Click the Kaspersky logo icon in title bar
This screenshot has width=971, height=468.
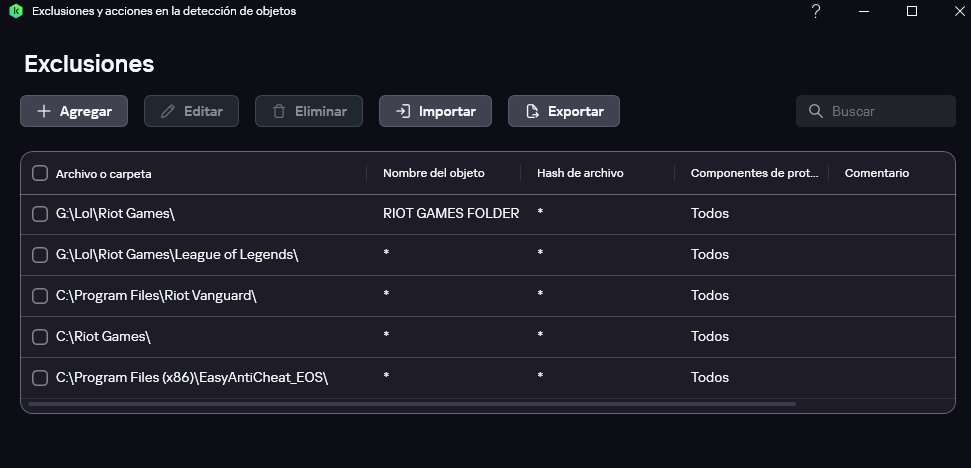[15, 11]
